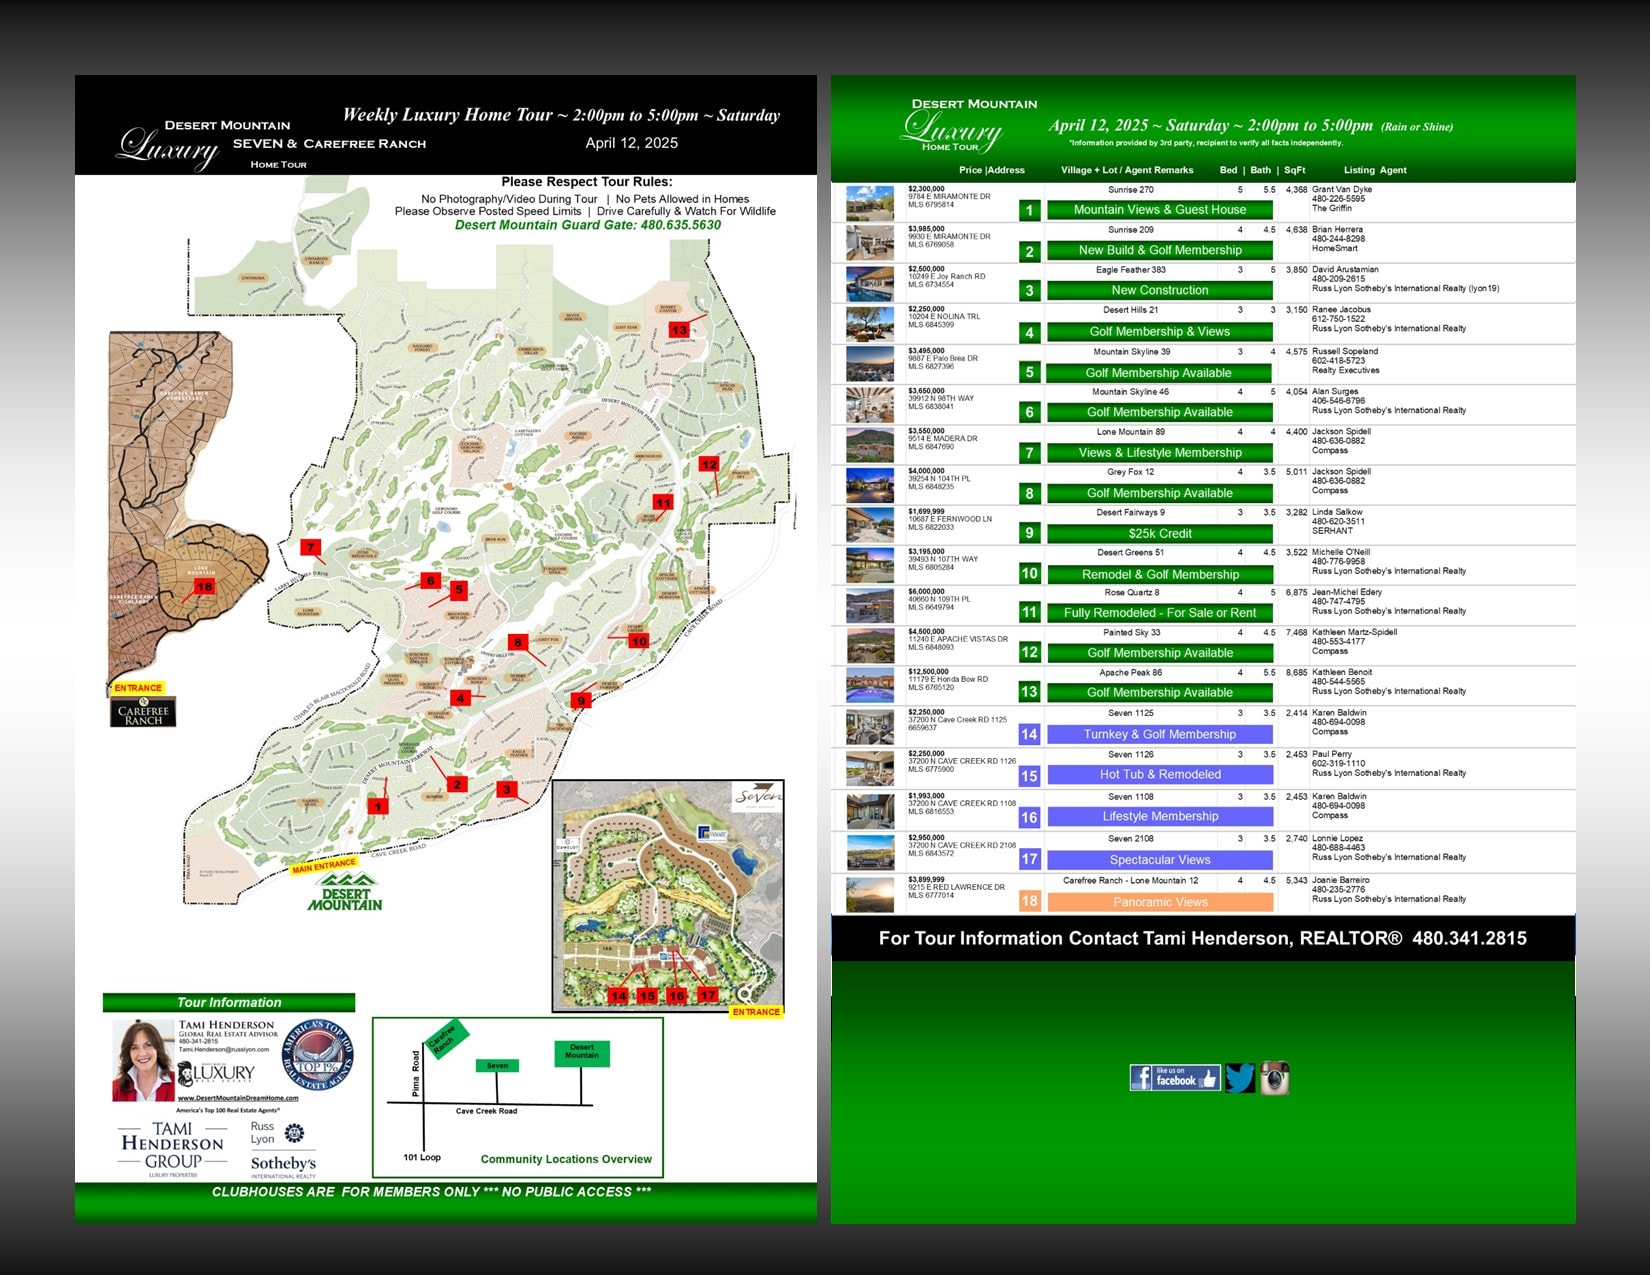Click the Instagram camera icon

tap(1274, 1078)
